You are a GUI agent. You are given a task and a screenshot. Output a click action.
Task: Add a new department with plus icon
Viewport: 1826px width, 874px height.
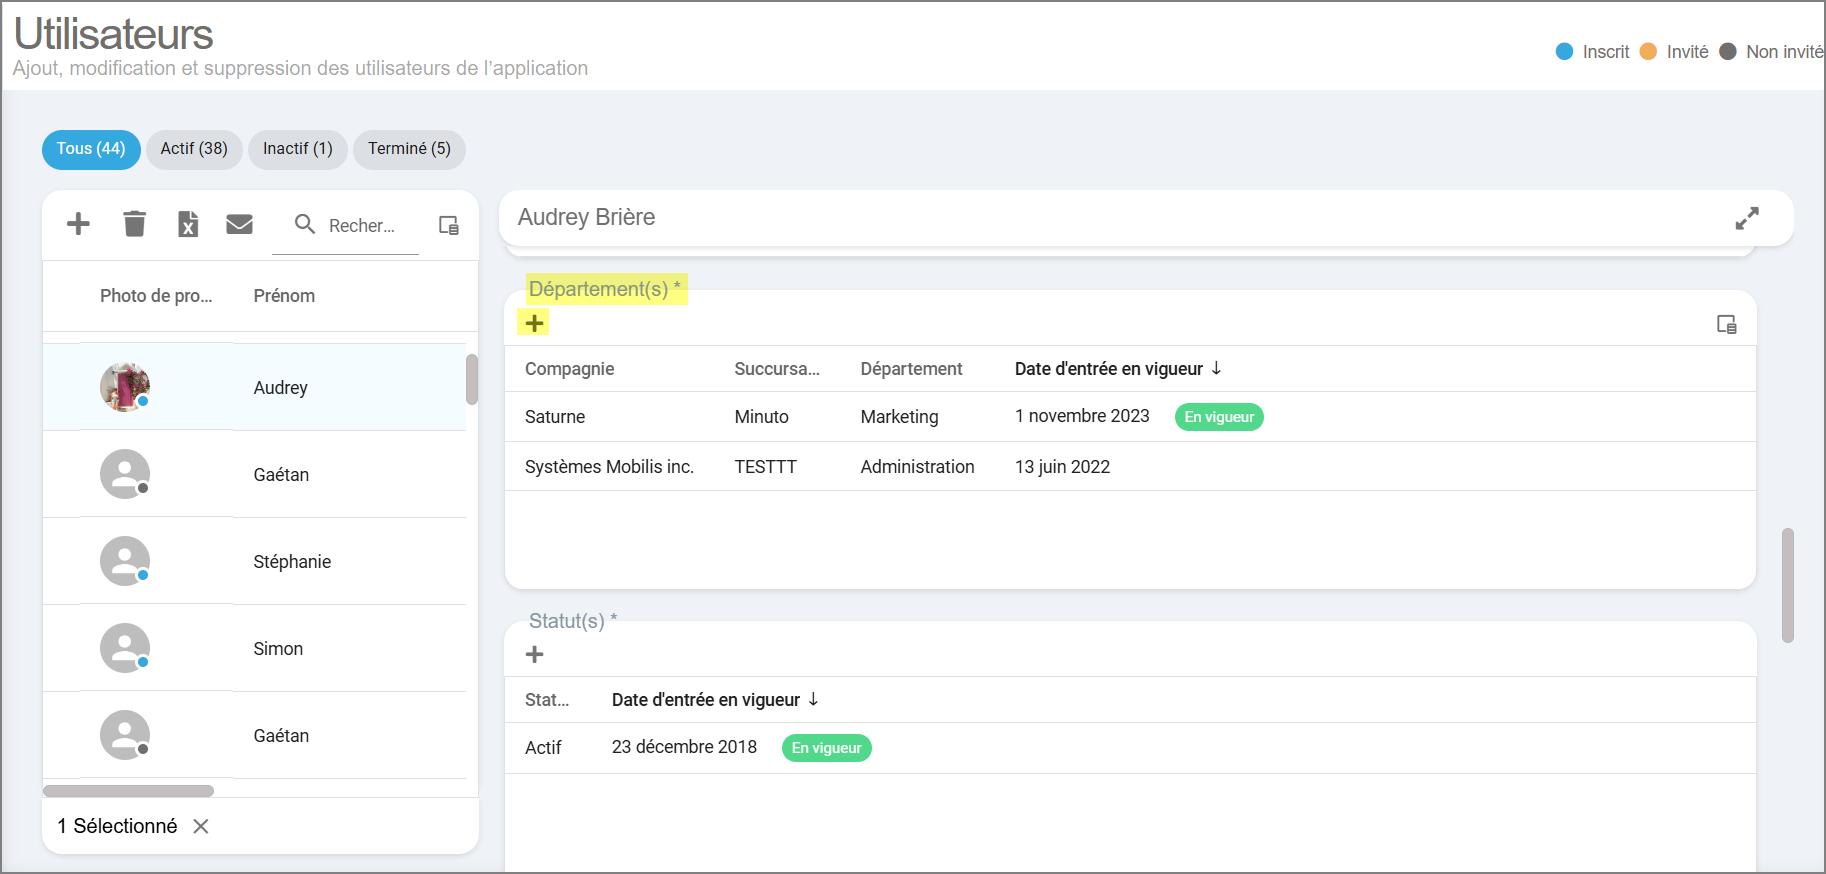[x=535, y=323]
